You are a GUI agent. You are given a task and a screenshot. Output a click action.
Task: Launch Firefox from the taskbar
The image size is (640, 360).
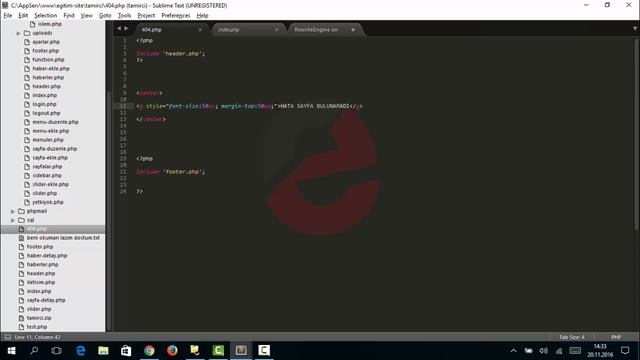point(172,351)
